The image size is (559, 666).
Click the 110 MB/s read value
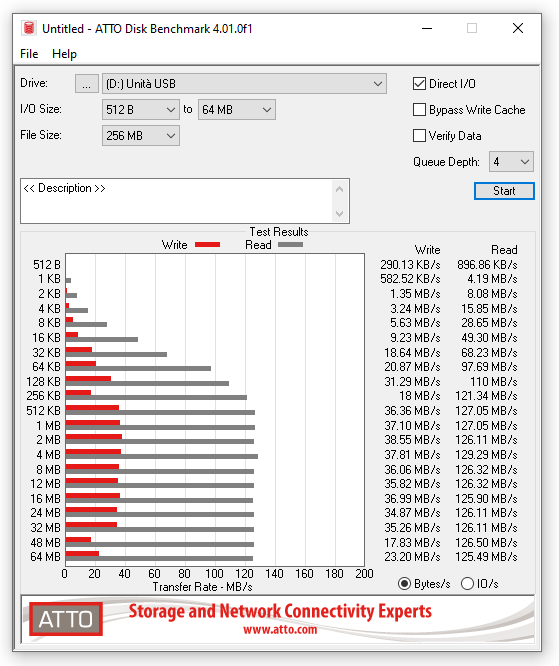494,382
